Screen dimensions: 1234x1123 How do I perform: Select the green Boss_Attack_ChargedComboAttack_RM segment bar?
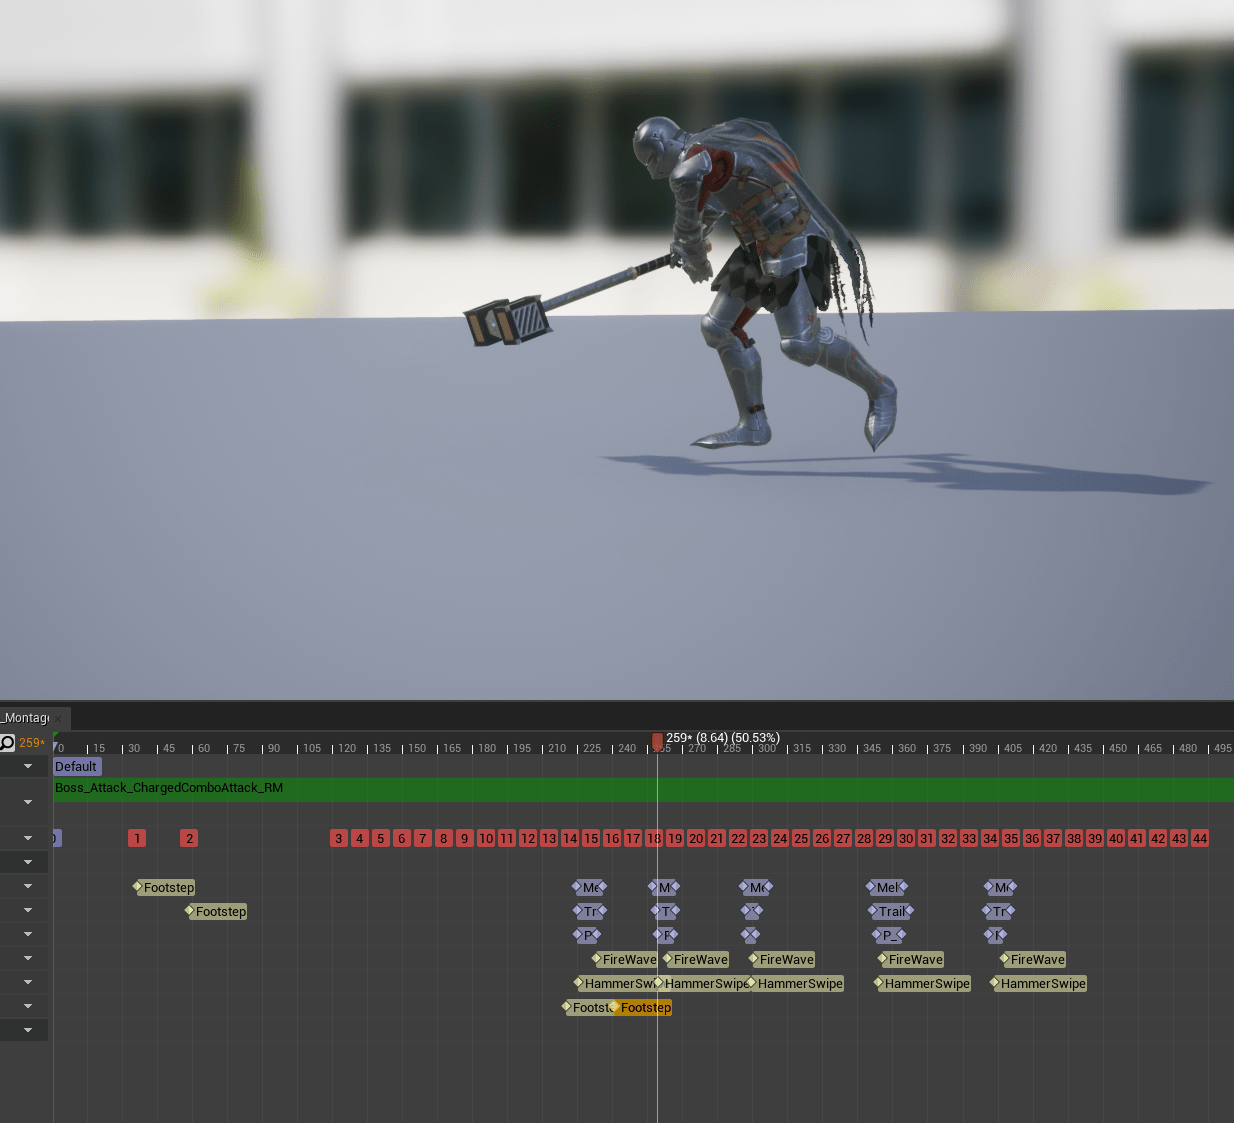pos(640,789)
